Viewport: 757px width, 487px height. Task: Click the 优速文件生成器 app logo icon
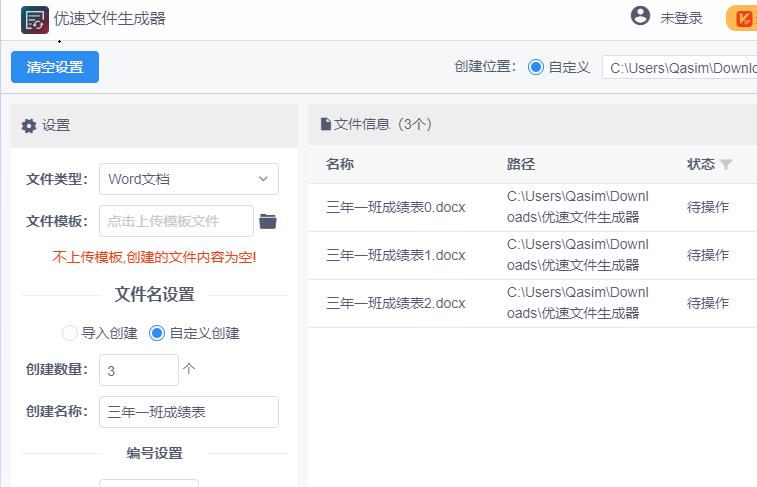[x=35, y=19]
